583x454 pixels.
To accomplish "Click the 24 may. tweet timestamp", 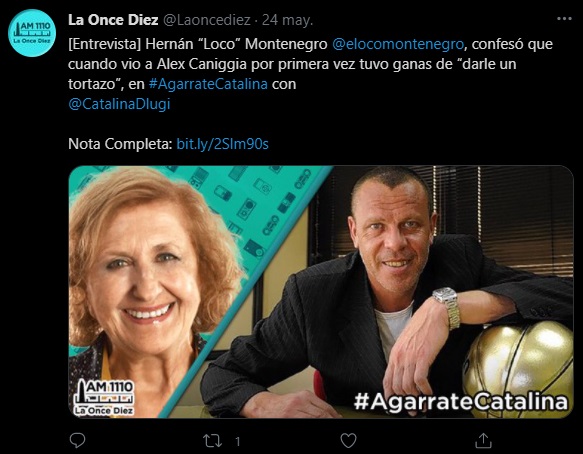I will tap(287, 20).
